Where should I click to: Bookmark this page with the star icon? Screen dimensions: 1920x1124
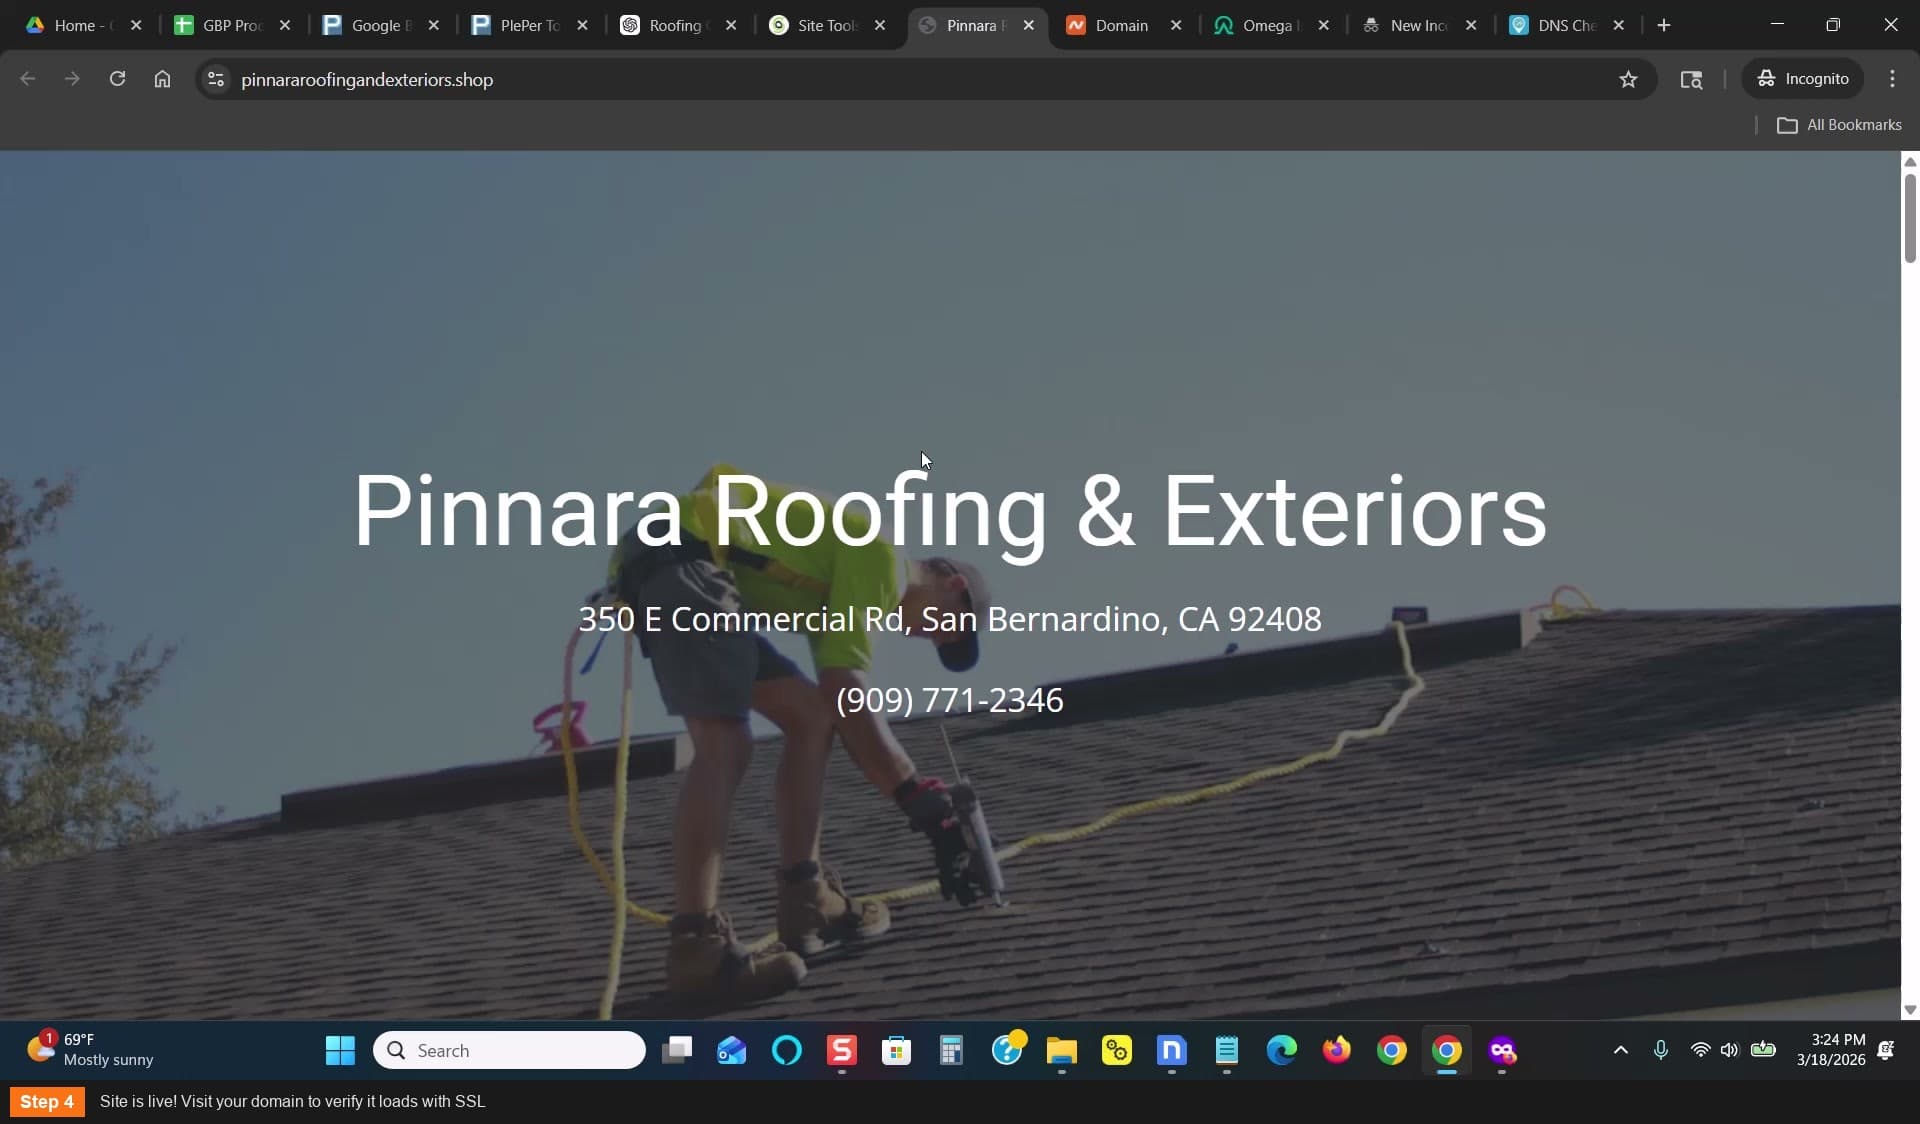(1628, 79)
